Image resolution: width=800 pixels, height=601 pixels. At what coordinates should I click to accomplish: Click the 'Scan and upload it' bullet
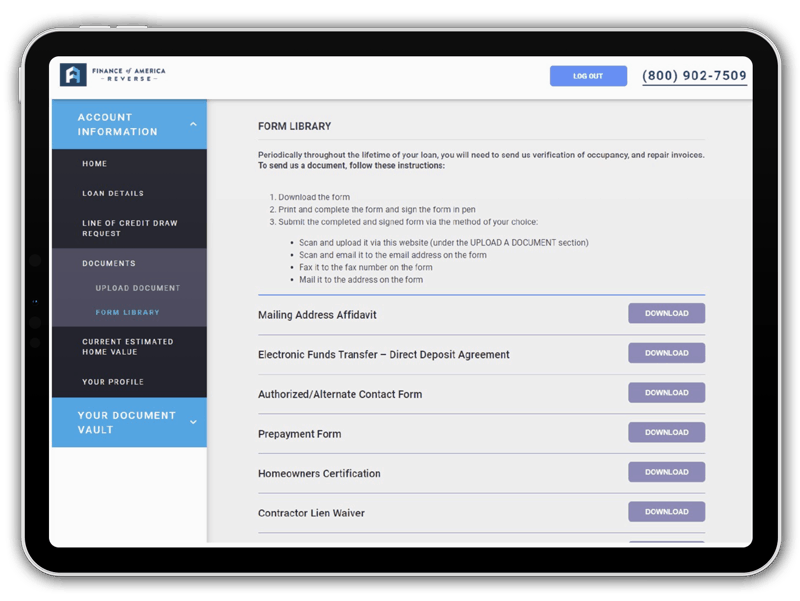point(443,243)
